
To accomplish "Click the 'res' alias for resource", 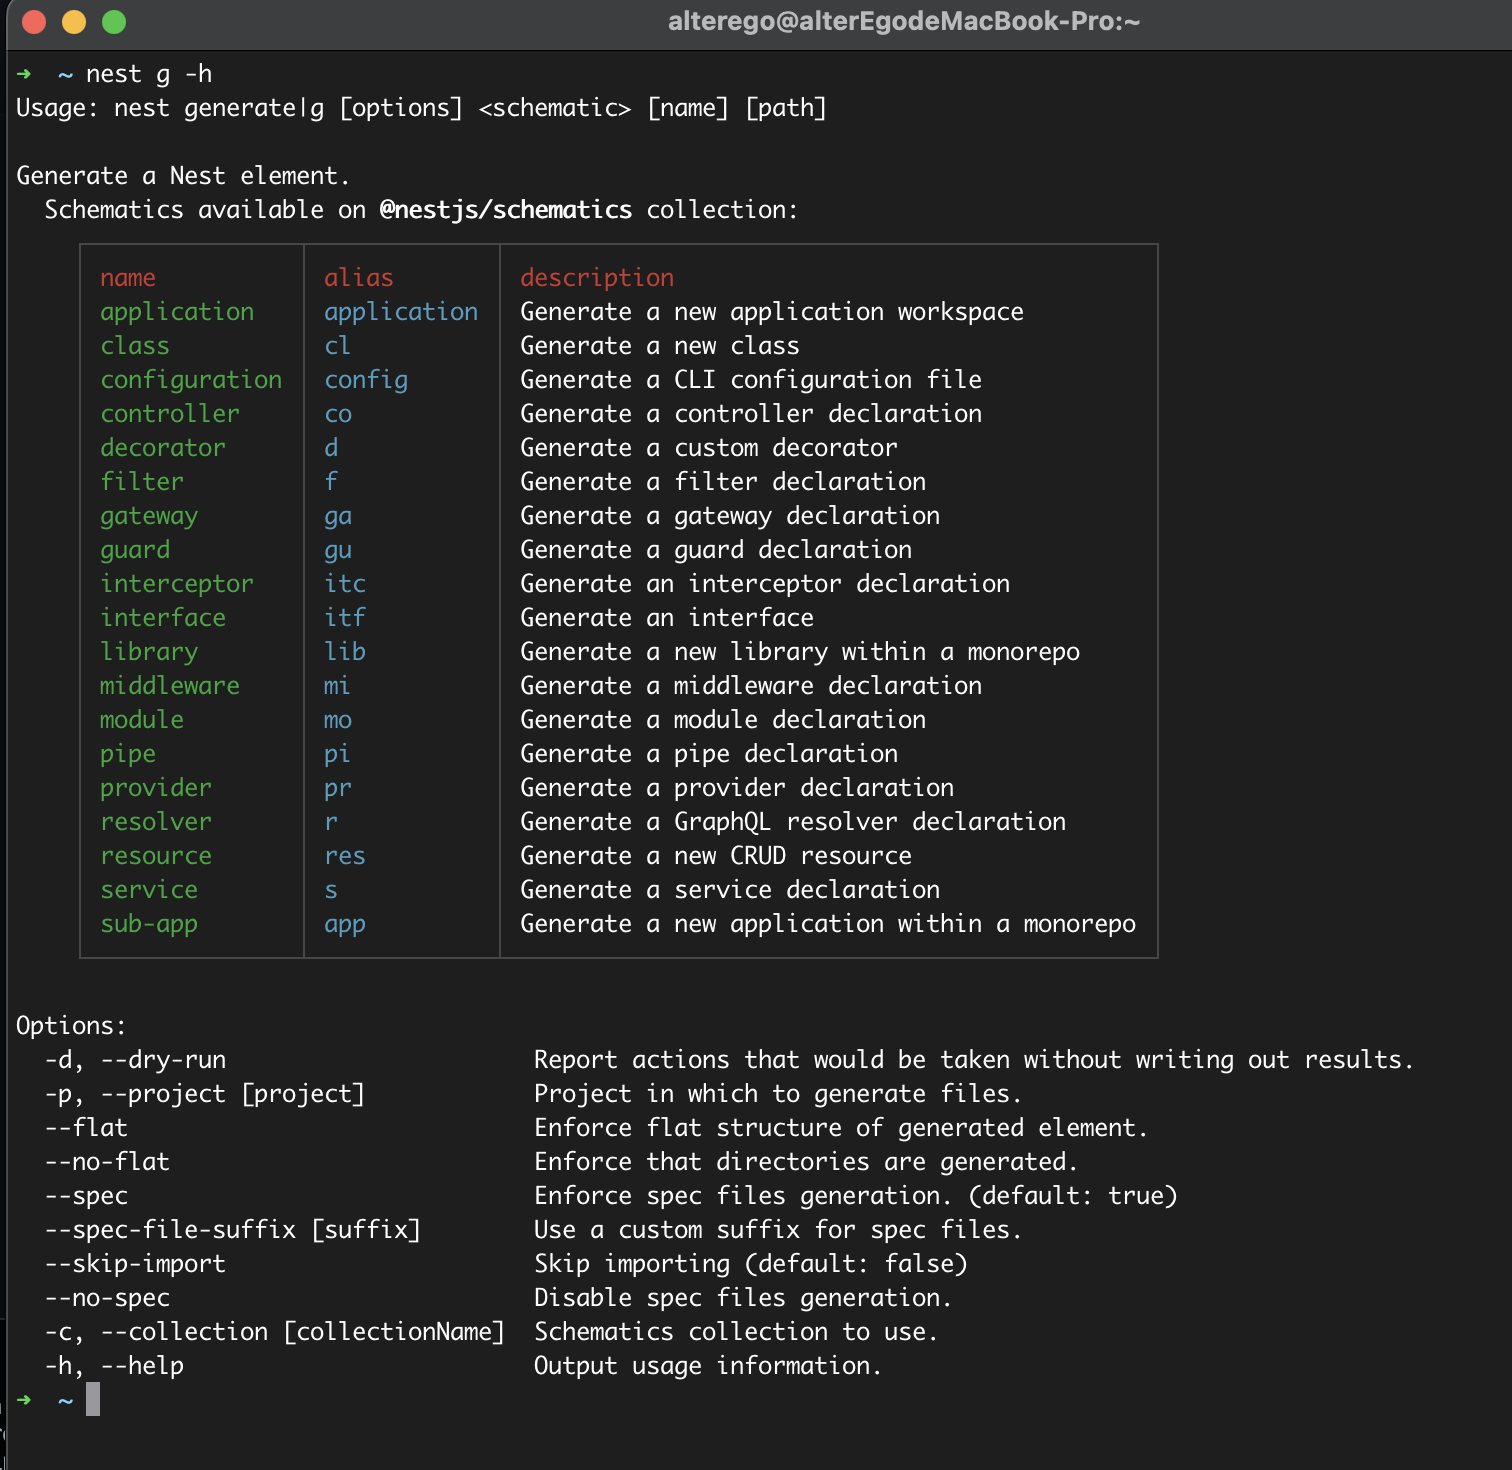I will (345, 856).
